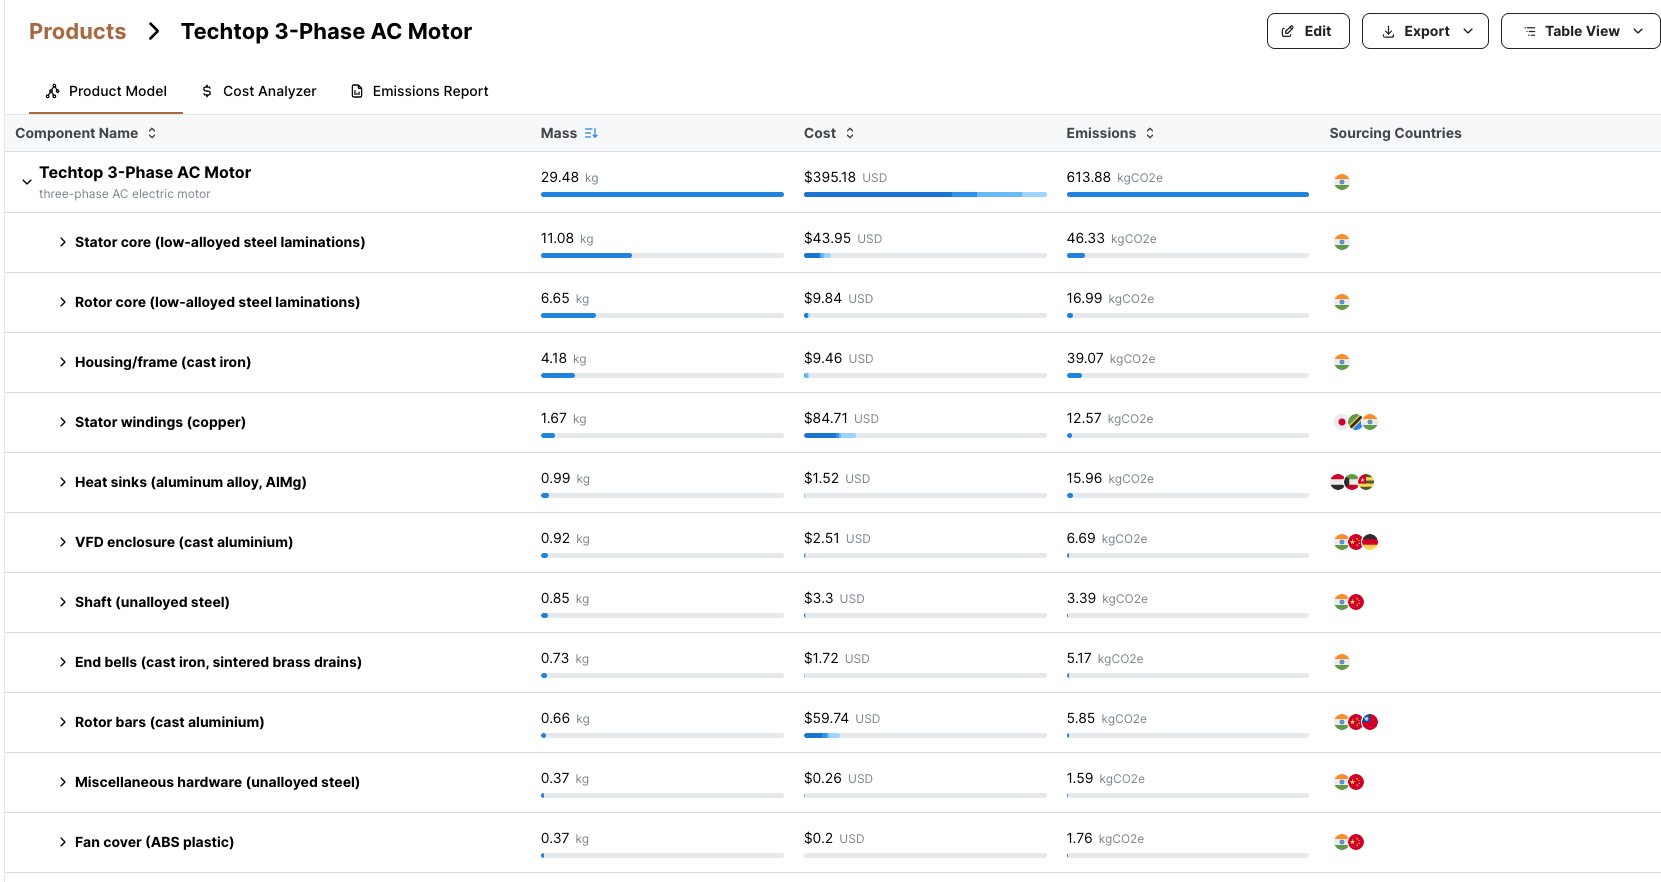The height and width of the screenshot is (882, 1661).
Task: Open the Export dropdown
Action: point(1425,31)
